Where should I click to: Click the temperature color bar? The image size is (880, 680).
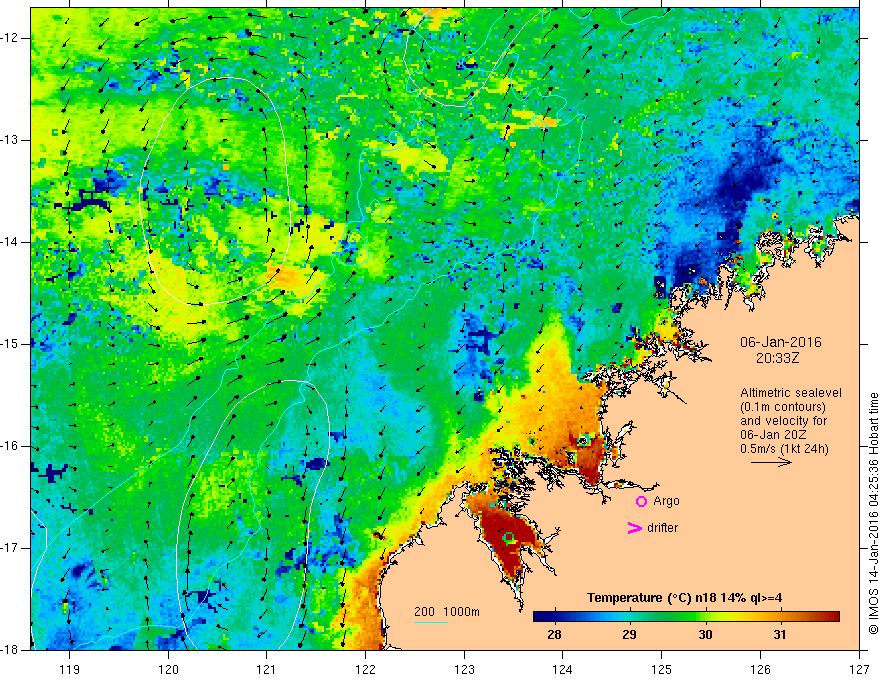[x=686, y=617]
